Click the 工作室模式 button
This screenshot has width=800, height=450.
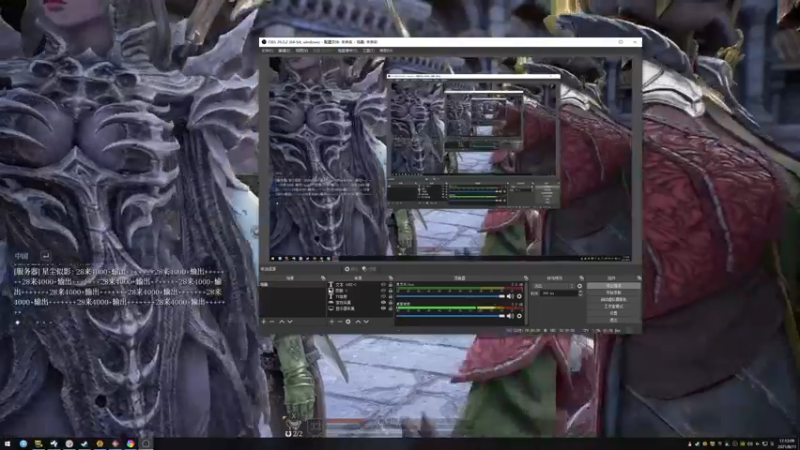(613, 306)
